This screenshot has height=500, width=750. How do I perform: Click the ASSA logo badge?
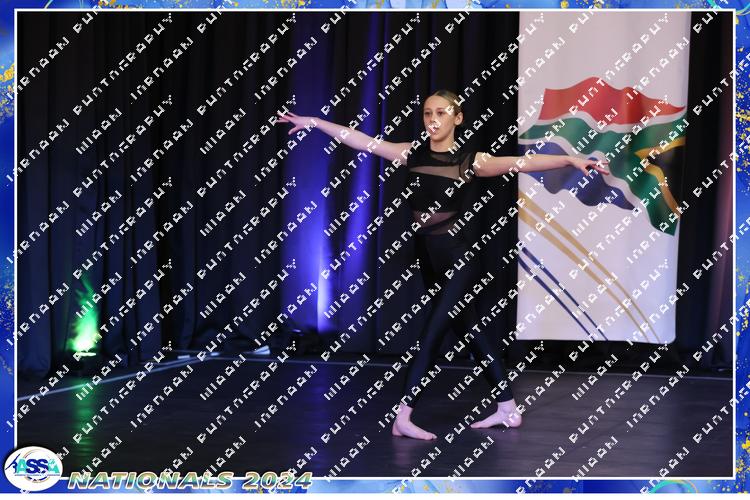pyautogui.click(x=32, y=468)
